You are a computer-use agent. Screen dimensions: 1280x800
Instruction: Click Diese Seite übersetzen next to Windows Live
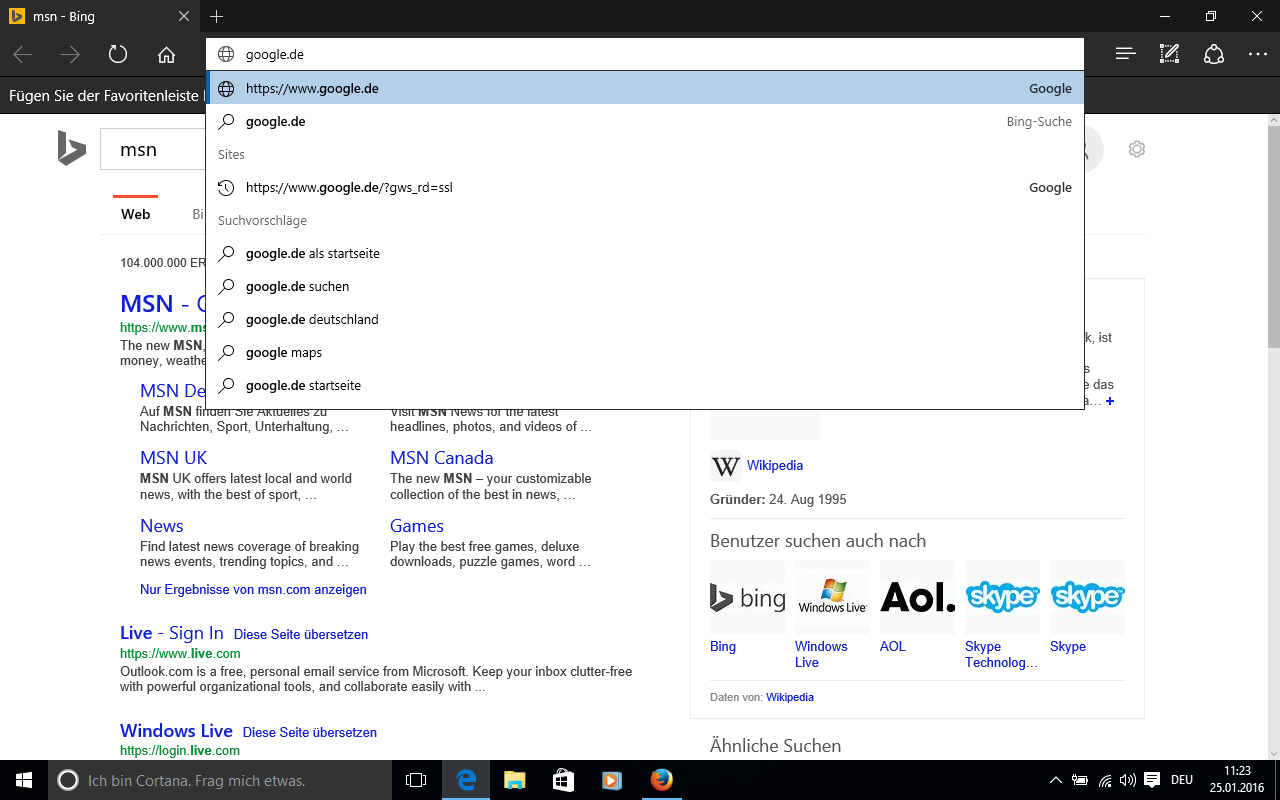coord(310,733)
